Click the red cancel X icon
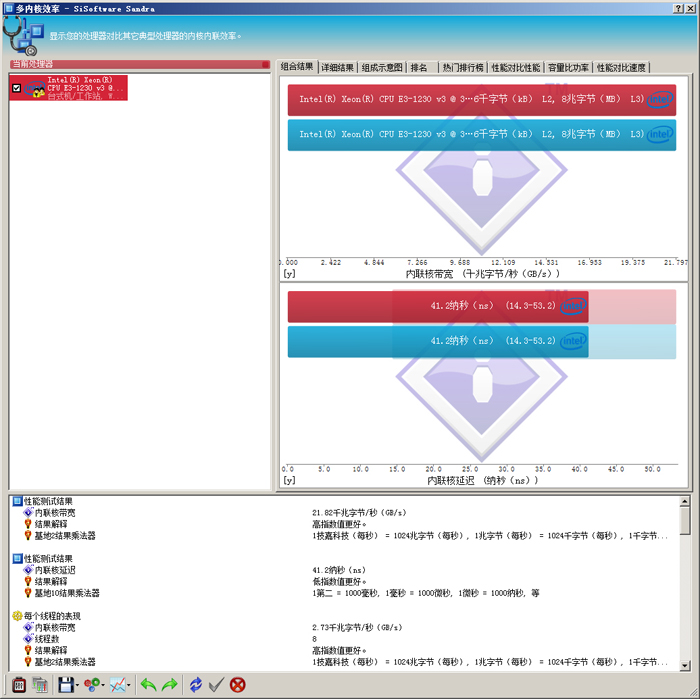 coord(238,685)
